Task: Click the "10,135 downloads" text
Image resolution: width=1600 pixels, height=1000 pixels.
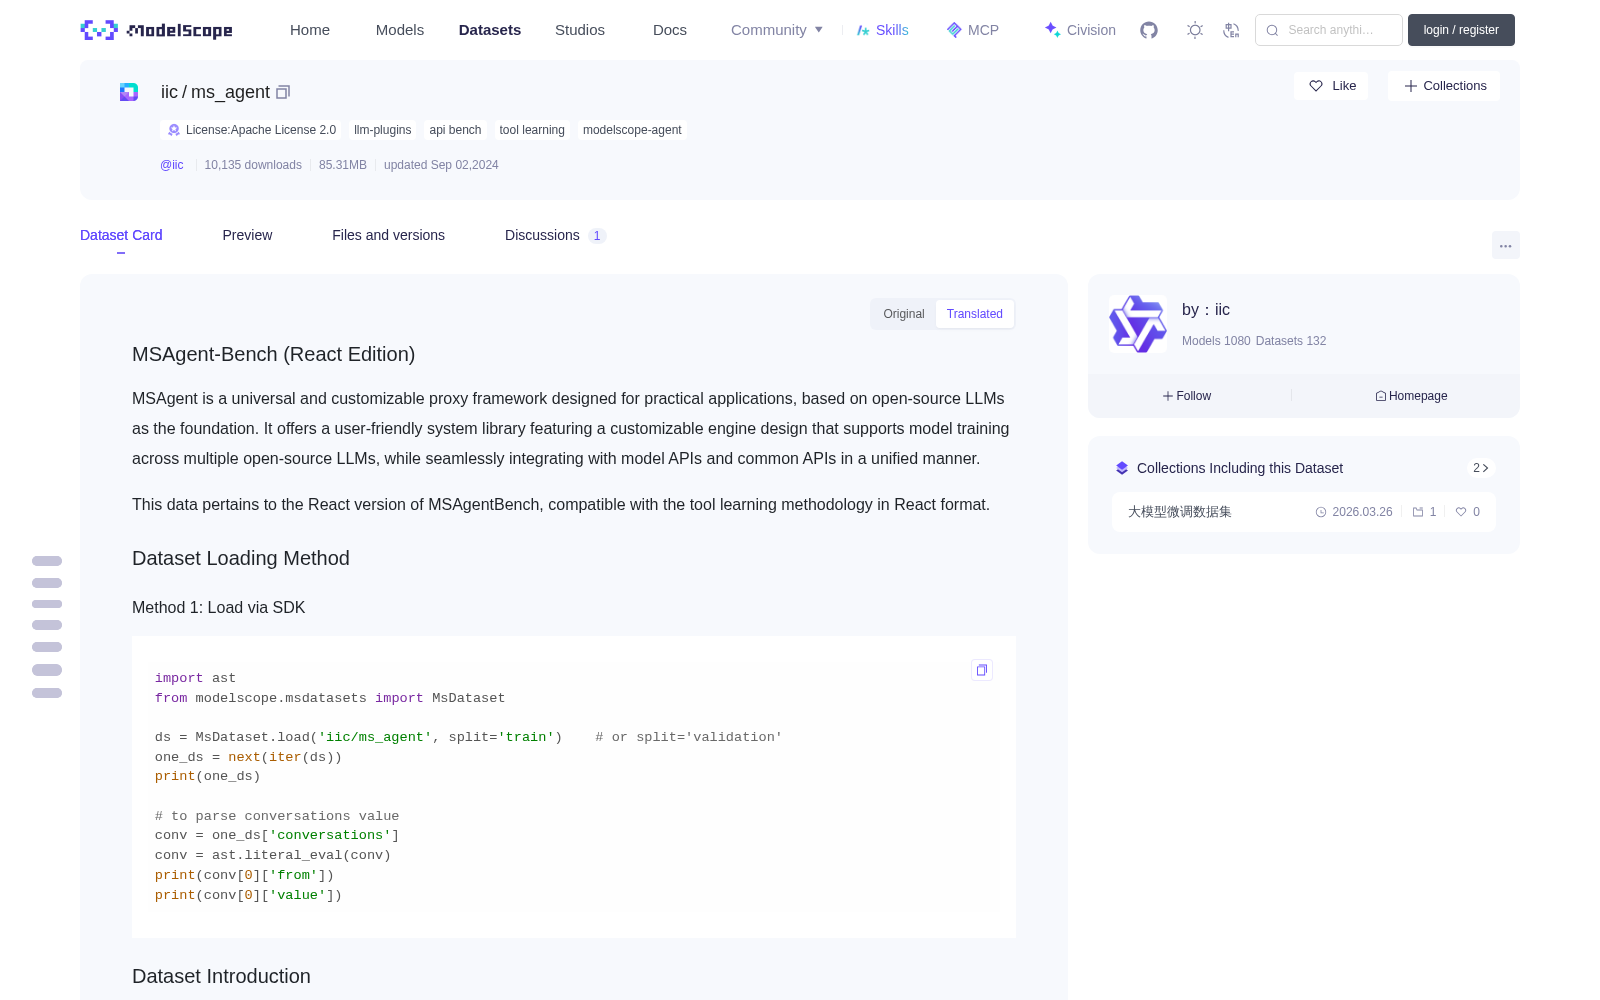Action: click(253, 165)
